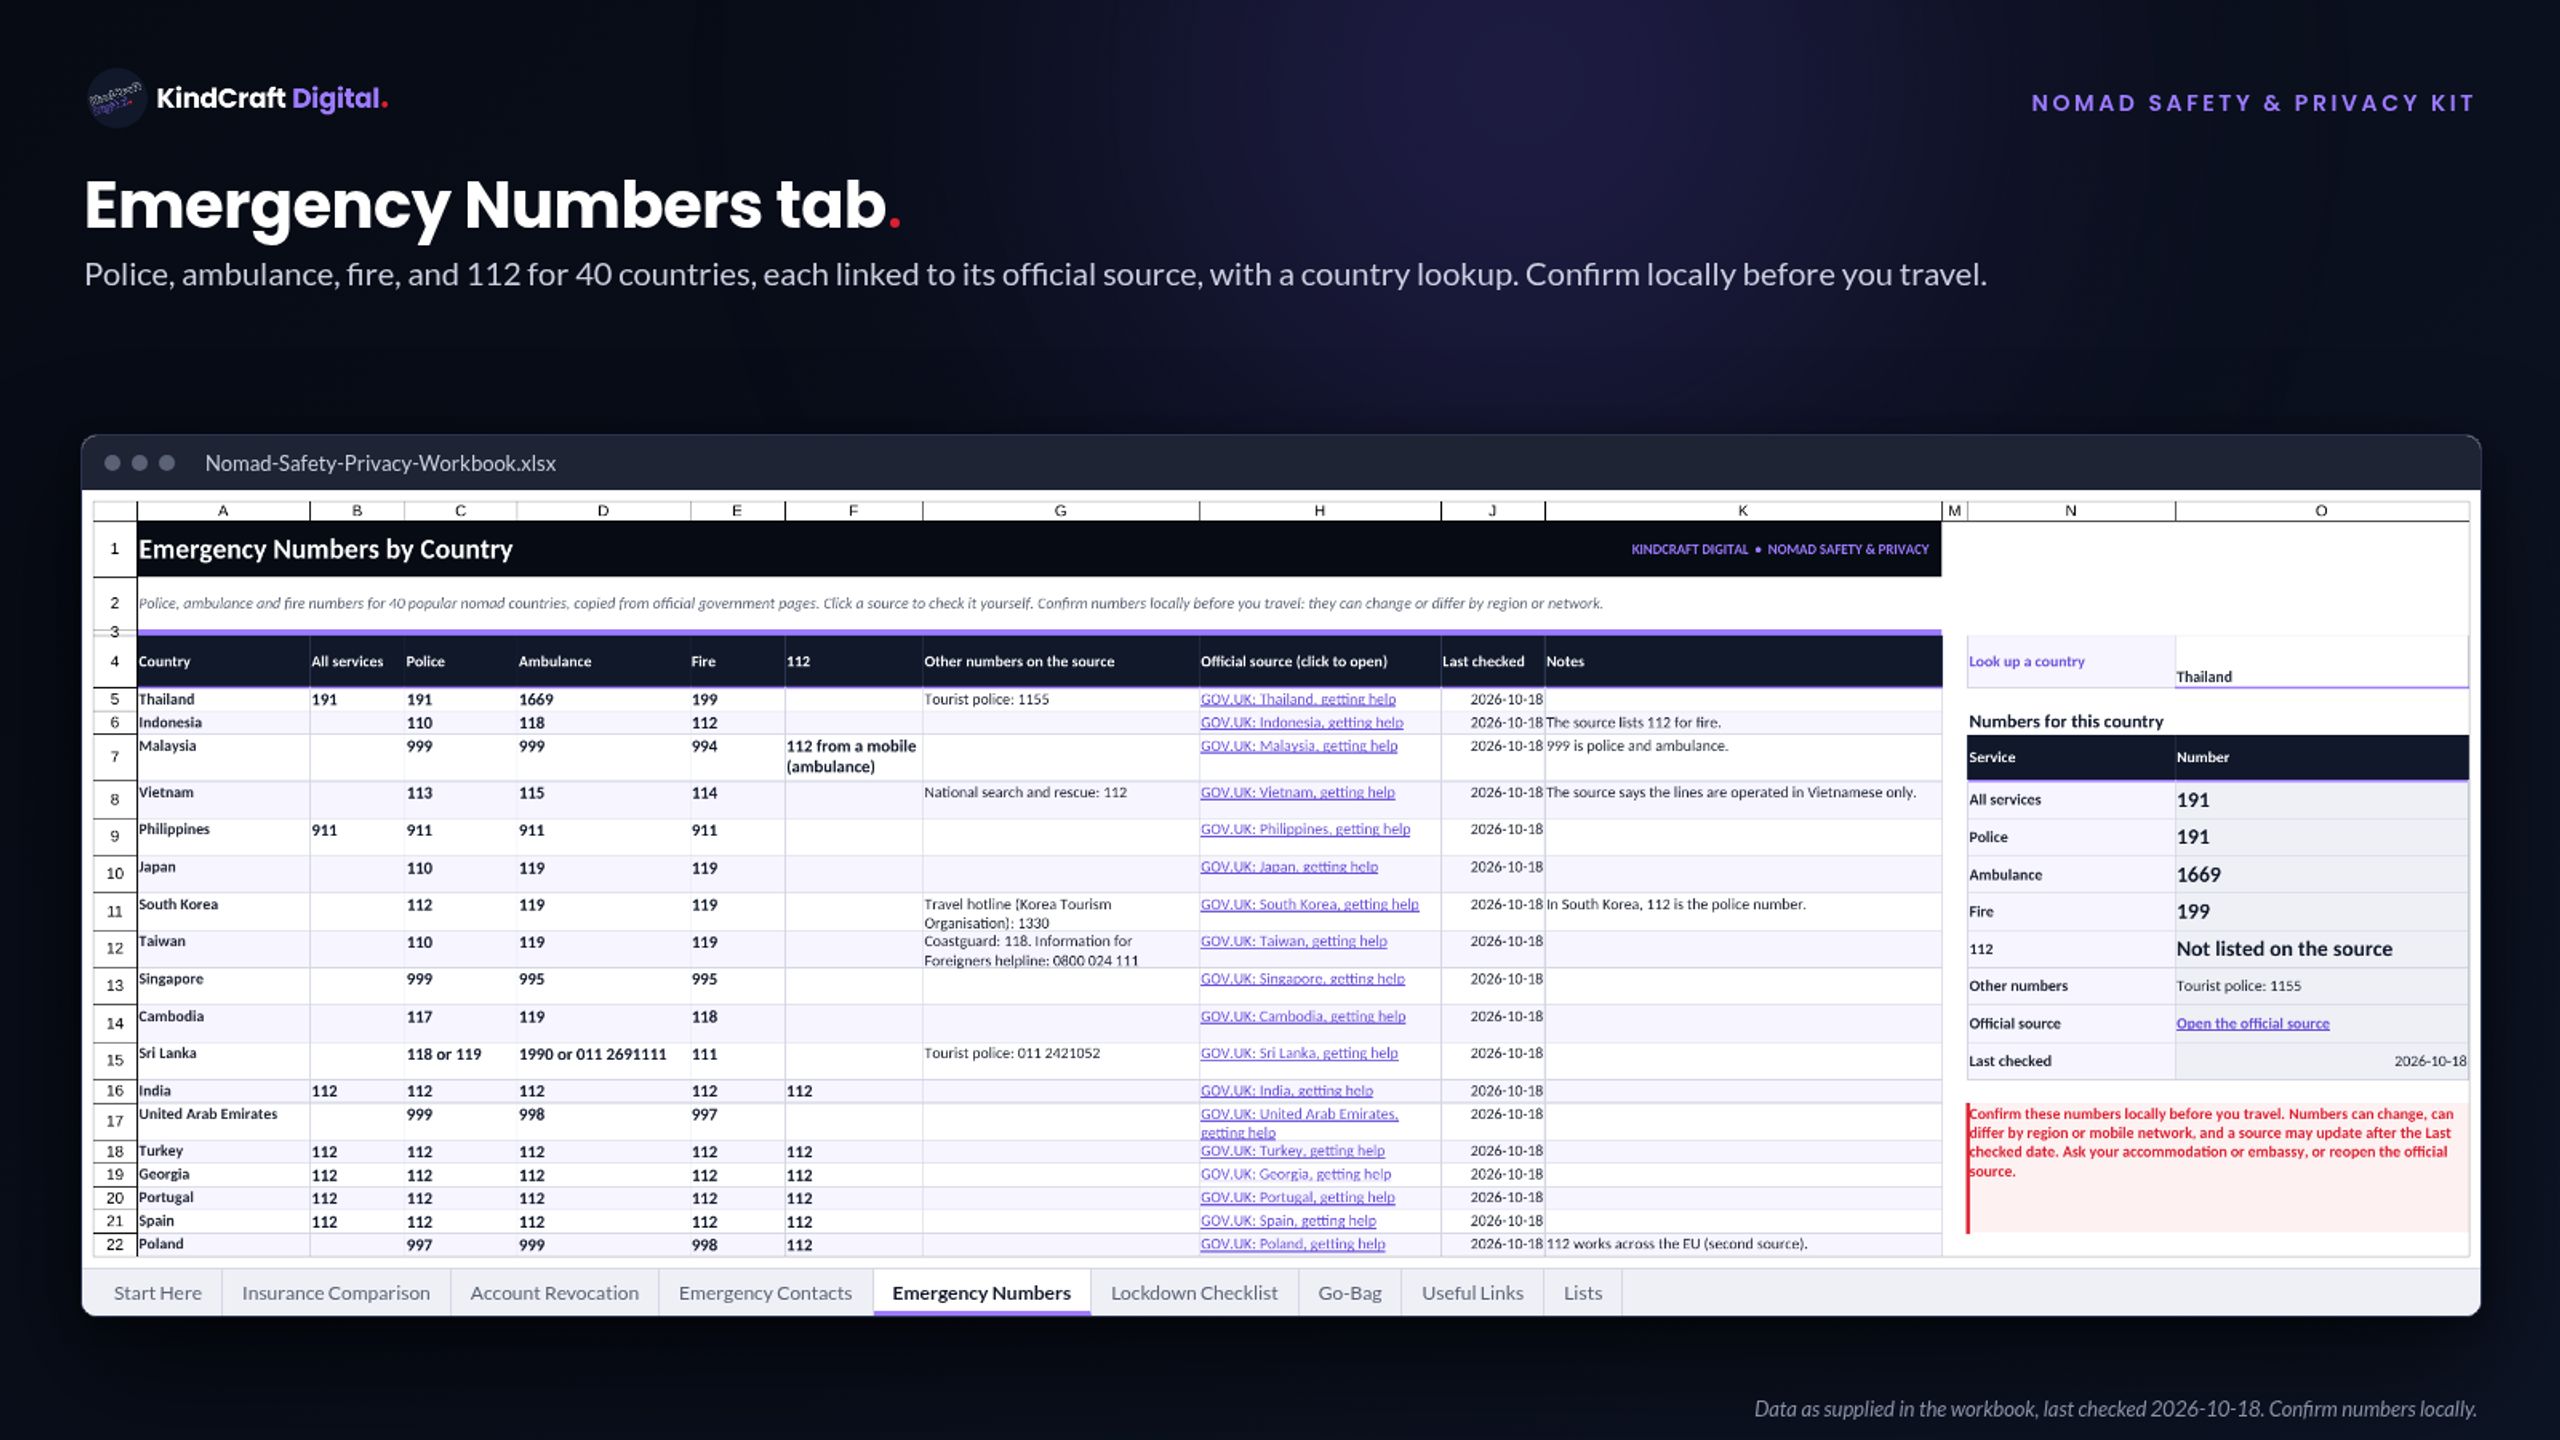Select row 5 header
2560x1440 pixels.
click(114, 699)
